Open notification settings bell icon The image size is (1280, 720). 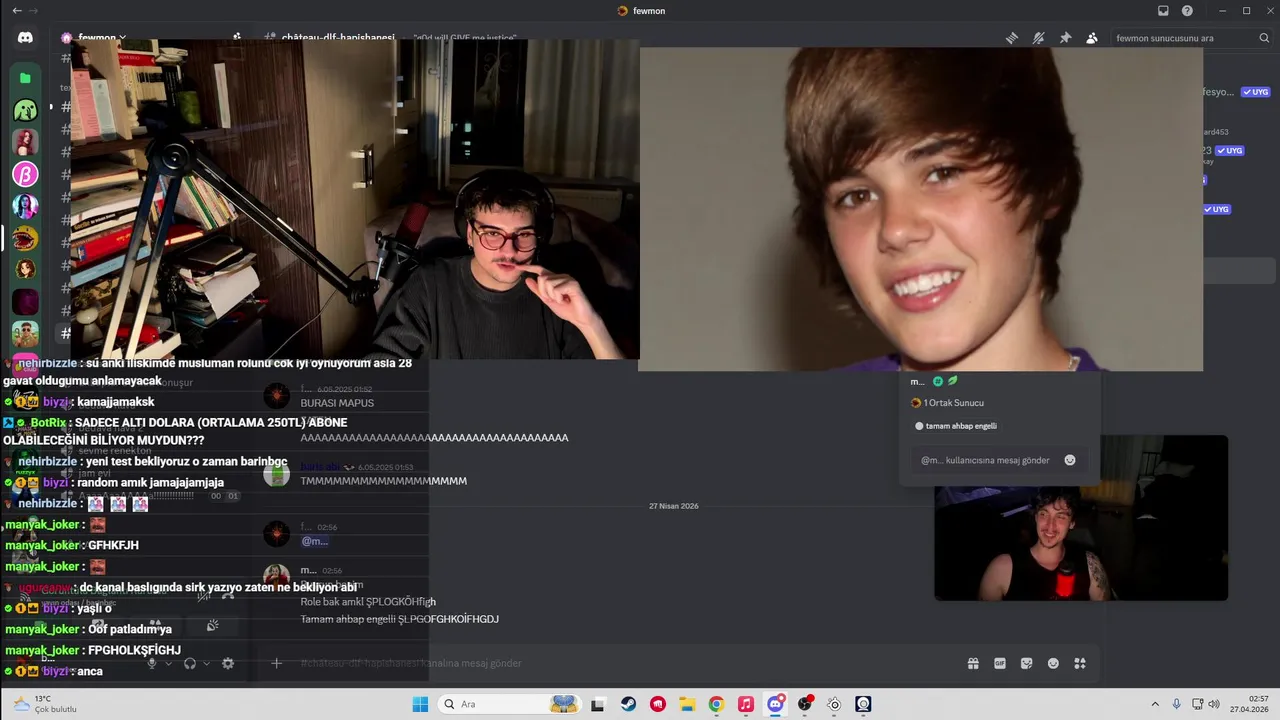pyautogui.click(x=1039, y=38)
